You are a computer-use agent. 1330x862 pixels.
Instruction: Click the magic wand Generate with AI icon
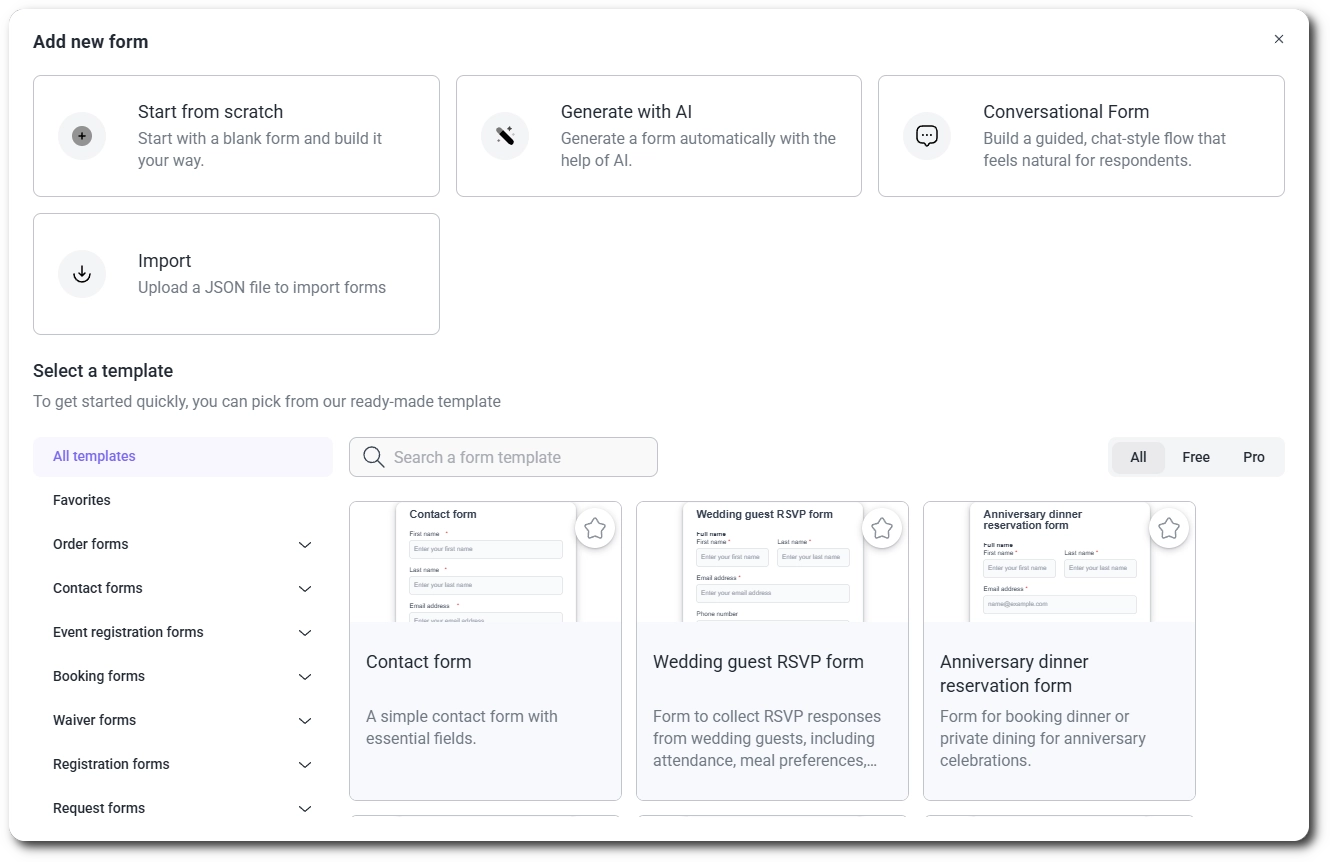tap(505, 136)
